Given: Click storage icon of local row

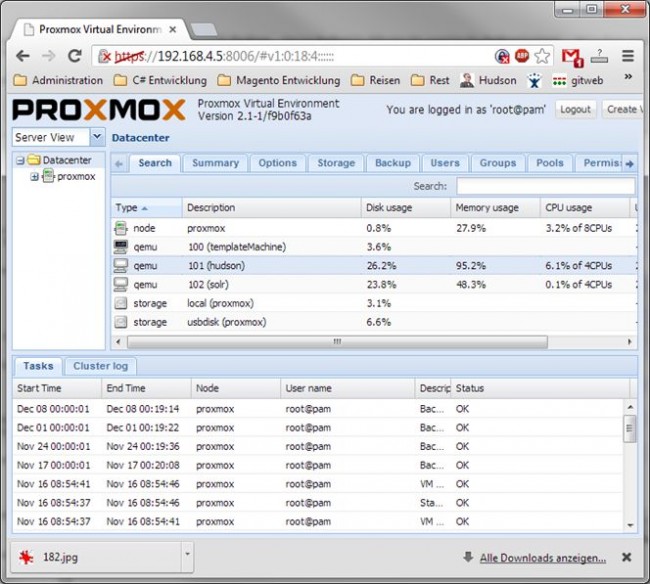Looking at the screenshot, I should [121, 303].
